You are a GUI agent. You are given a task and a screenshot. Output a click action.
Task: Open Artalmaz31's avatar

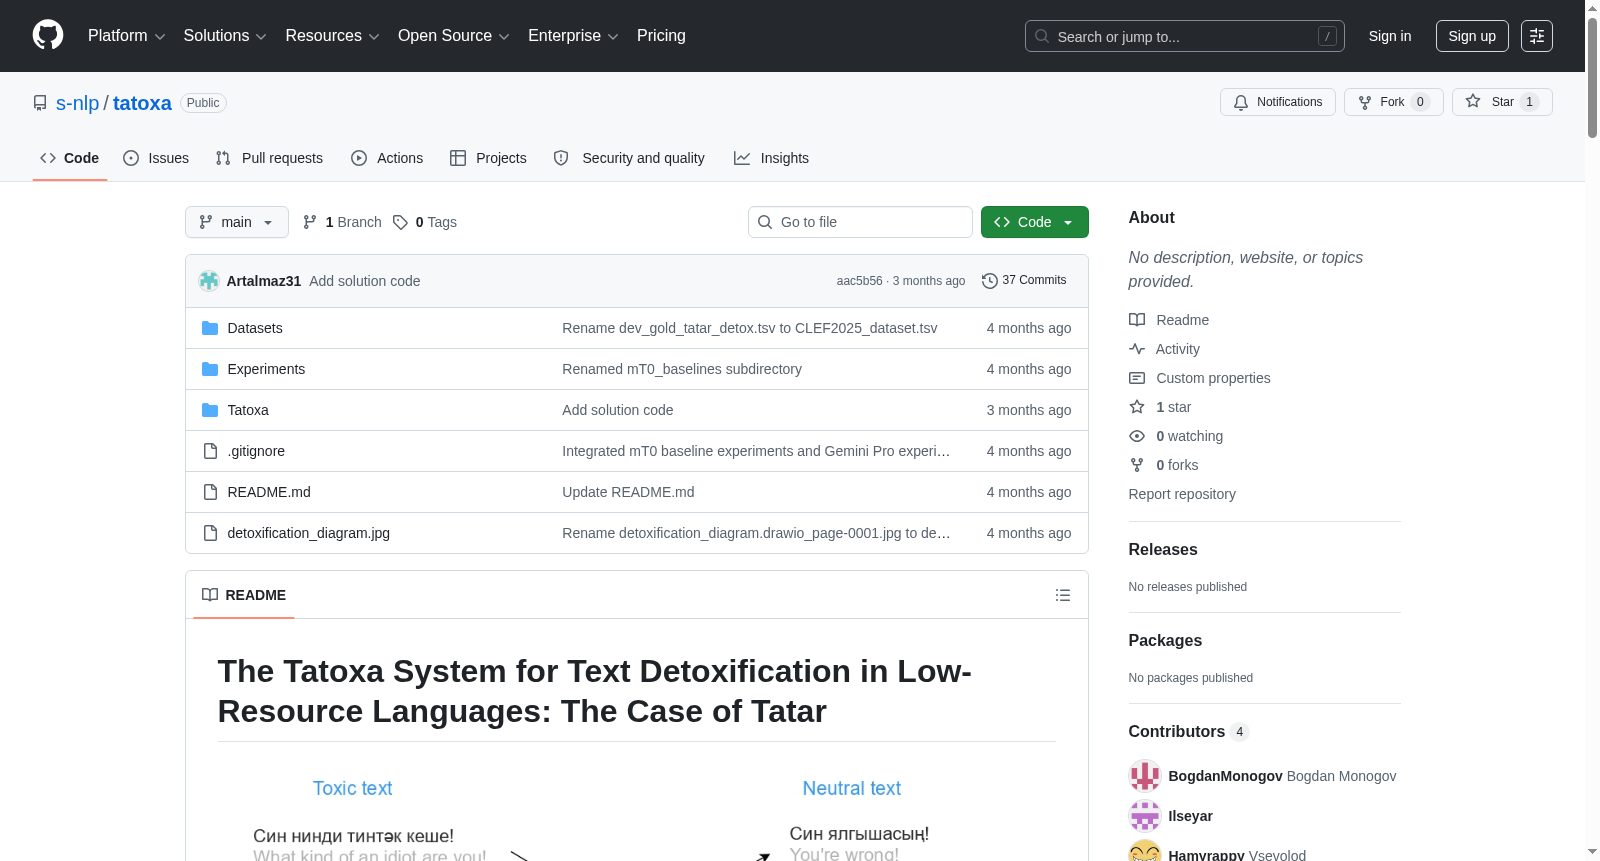[x=209, y=281]
